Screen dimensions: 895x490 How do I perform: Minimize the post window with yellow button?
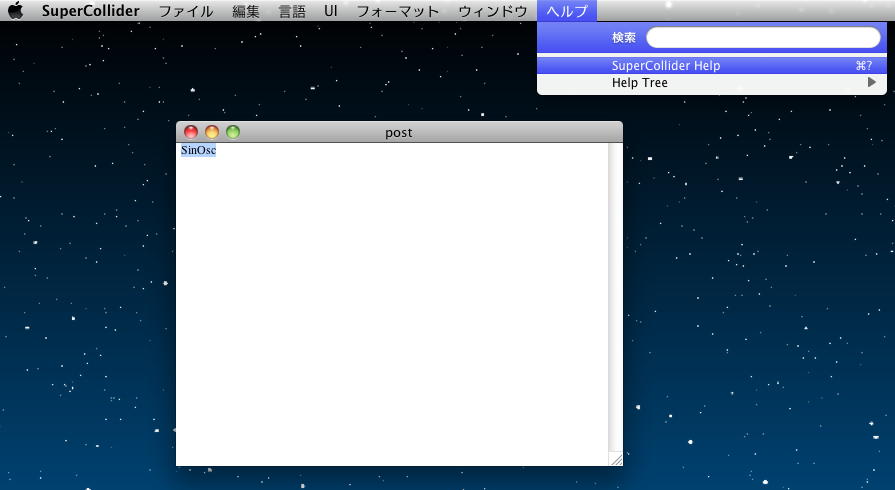tap(212, 132)
